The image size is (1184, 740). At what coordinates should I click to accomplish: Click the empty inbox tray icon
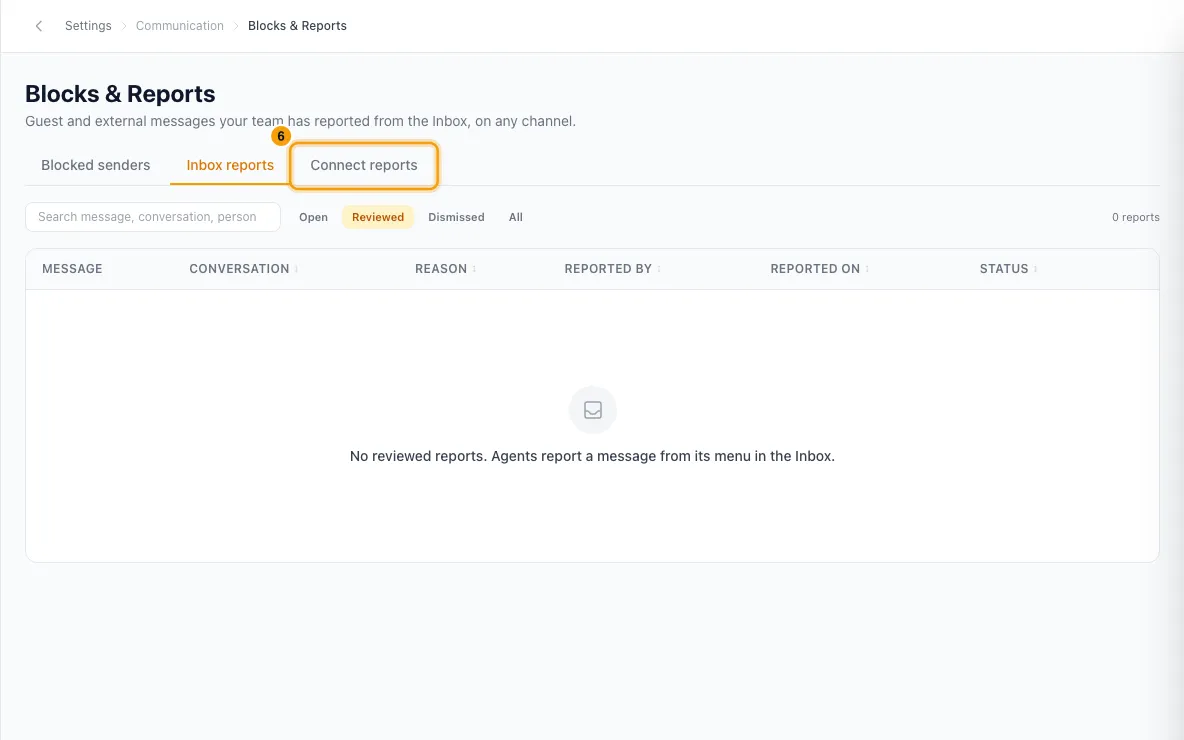pyautogui.click(x=593, y=410)
